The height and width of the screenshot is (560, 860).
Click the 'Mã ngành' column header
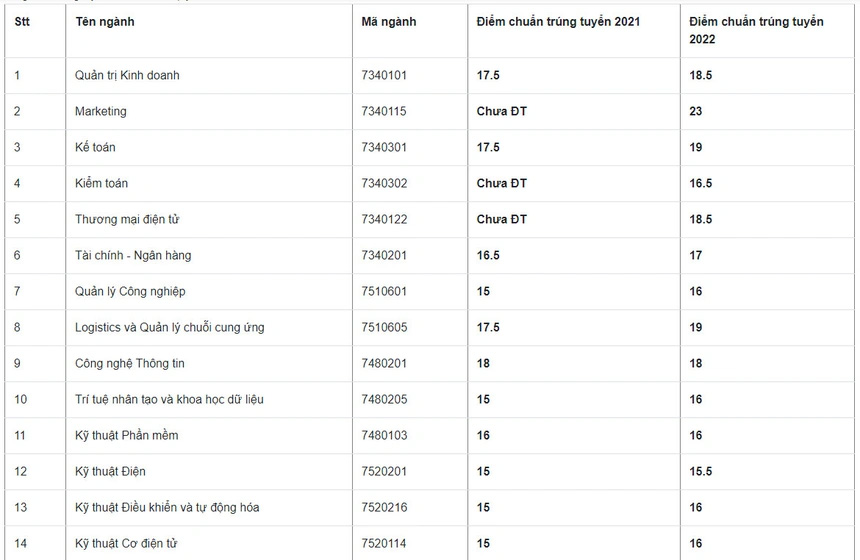(389, 22)
